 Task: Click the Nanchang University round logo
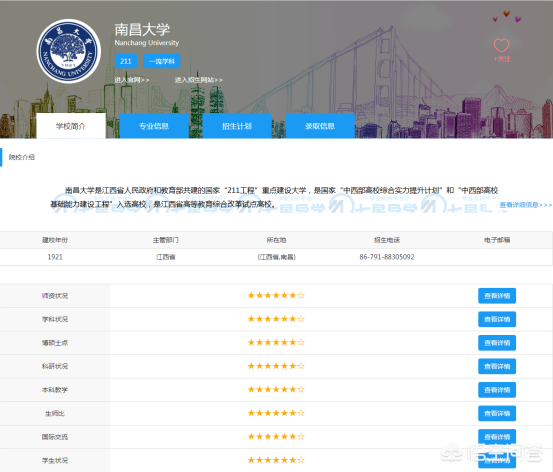[69, 51]
